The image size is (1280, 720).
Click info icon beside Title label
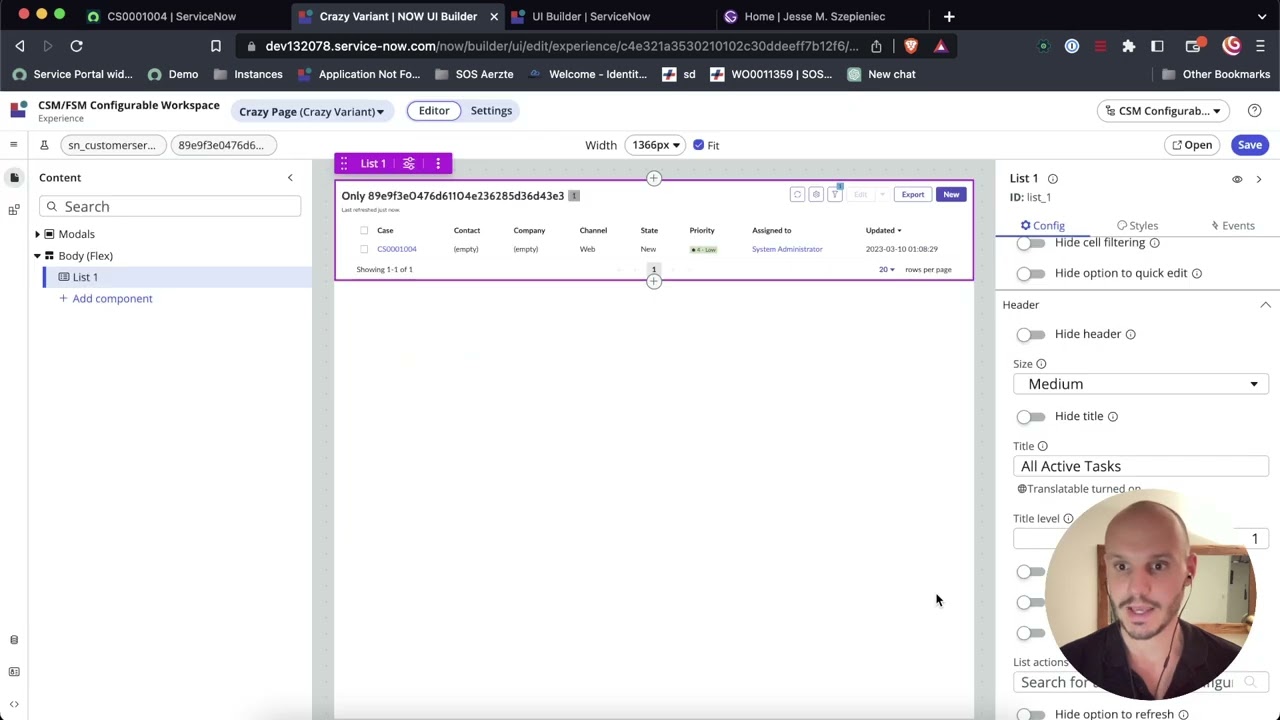point(1042,446)
